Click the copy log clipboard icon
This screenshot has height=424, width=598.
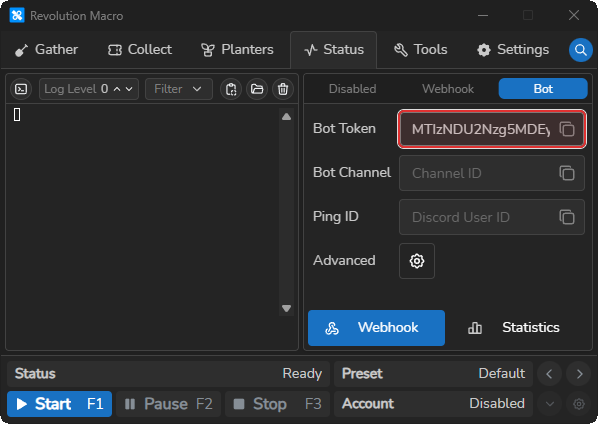coord(231,89)
